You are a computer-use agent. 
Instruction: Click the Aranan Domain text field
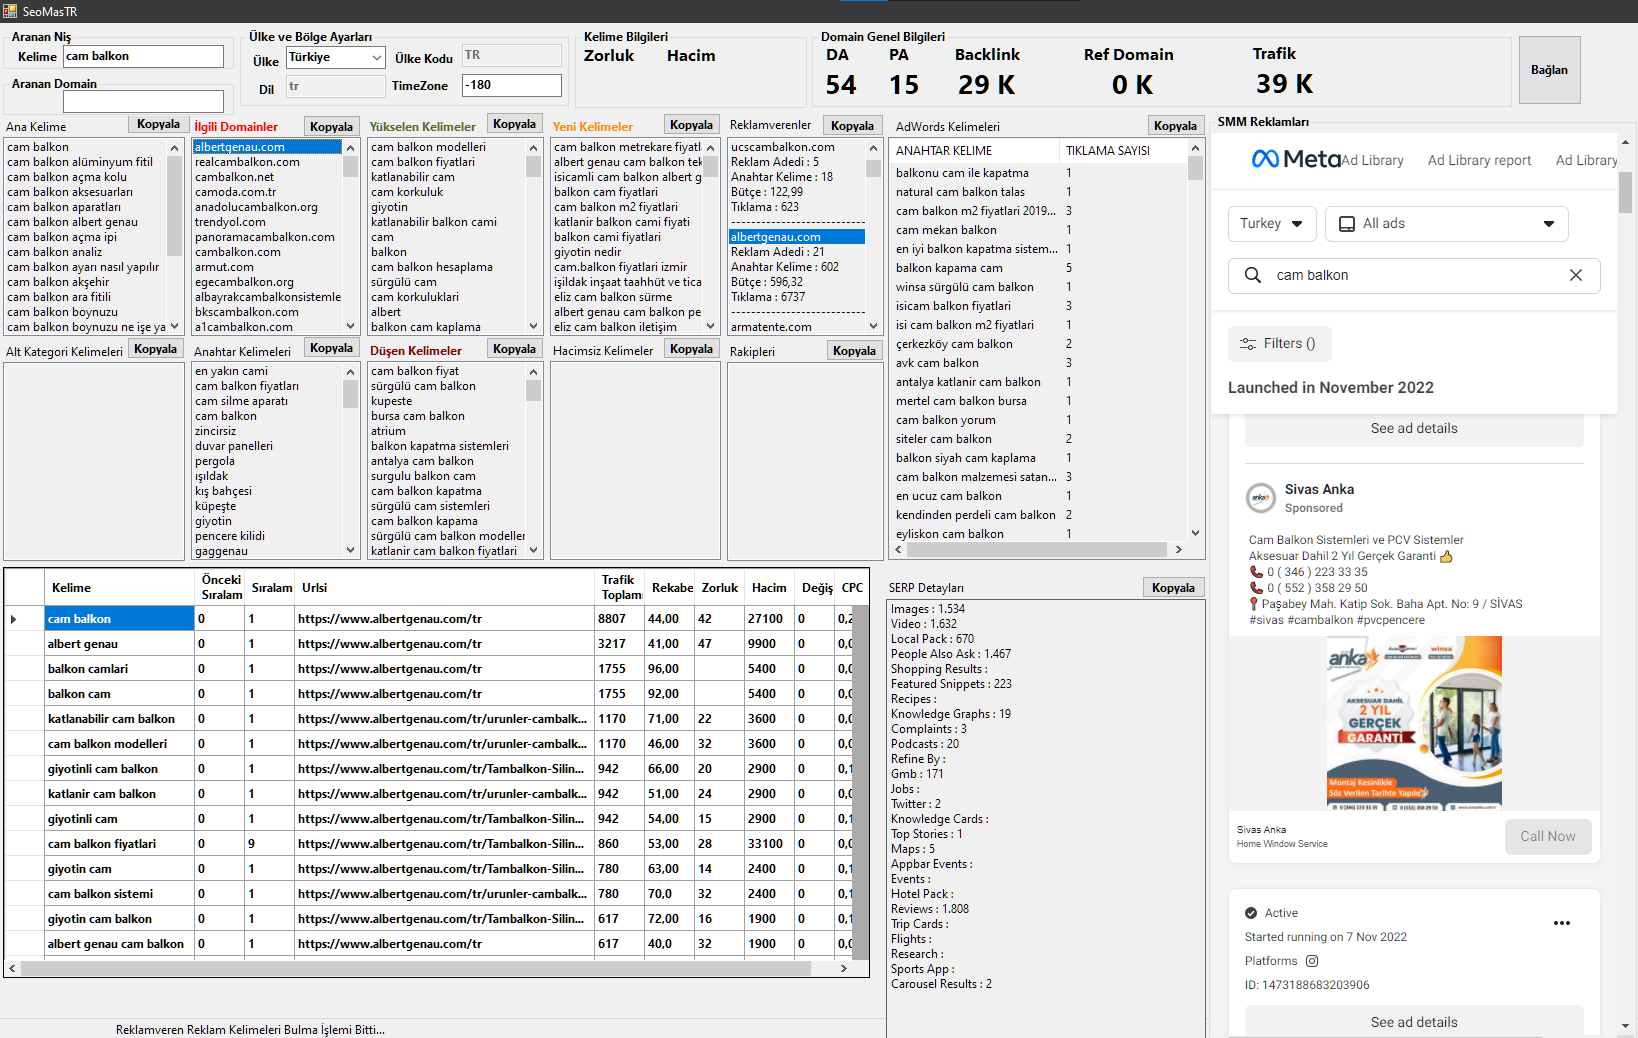pyautogui.click(x=143, y=101)
